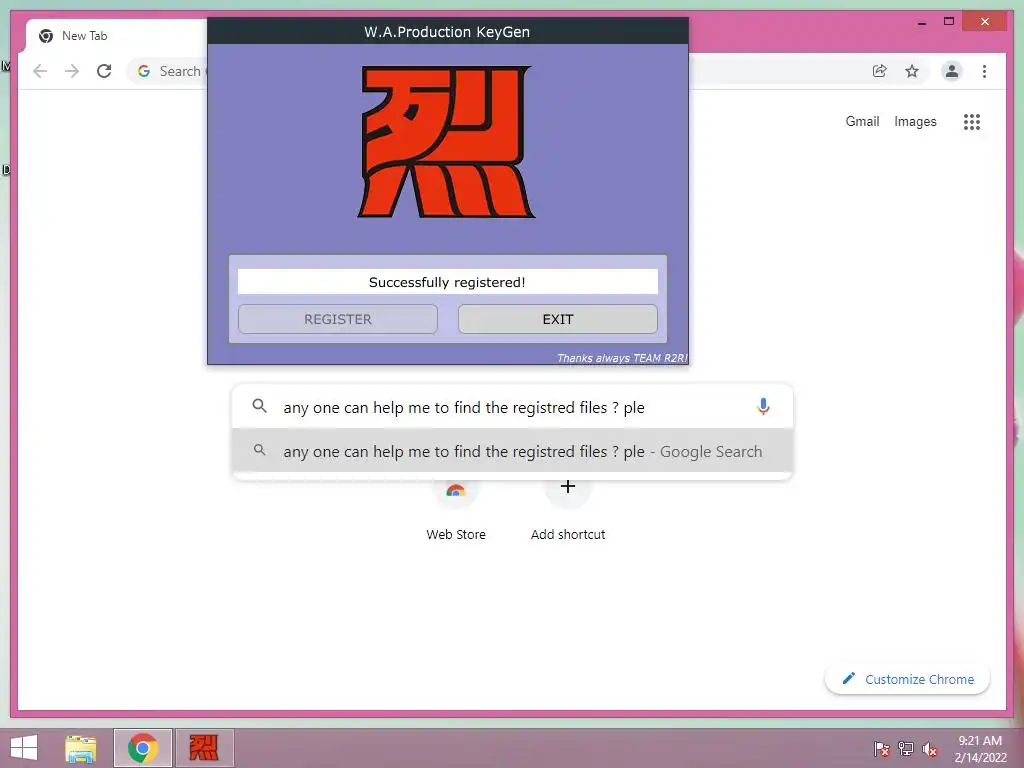1024x768 pixels.
Task: Switch to Chrome in the taskbar
Action: [x=143, y=748]
